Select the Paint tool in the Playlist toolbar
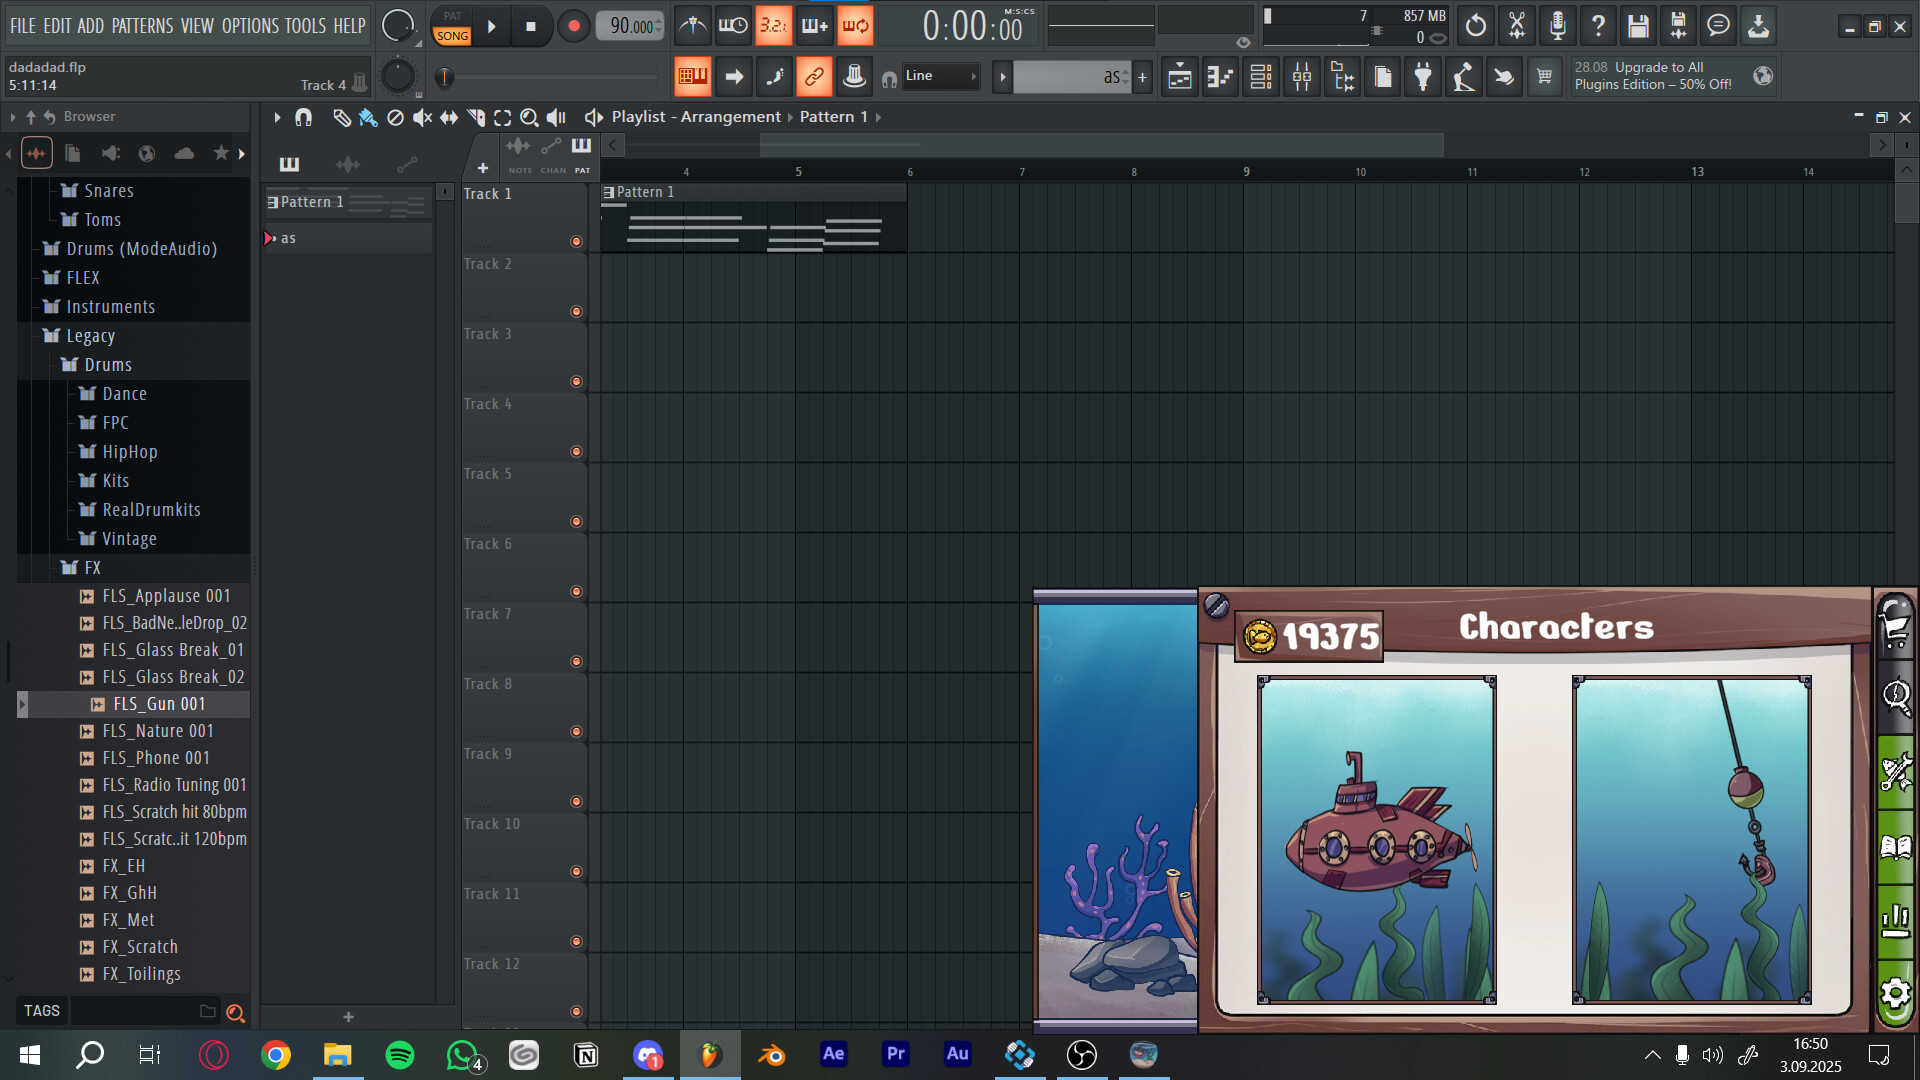 tap(366, 117)
